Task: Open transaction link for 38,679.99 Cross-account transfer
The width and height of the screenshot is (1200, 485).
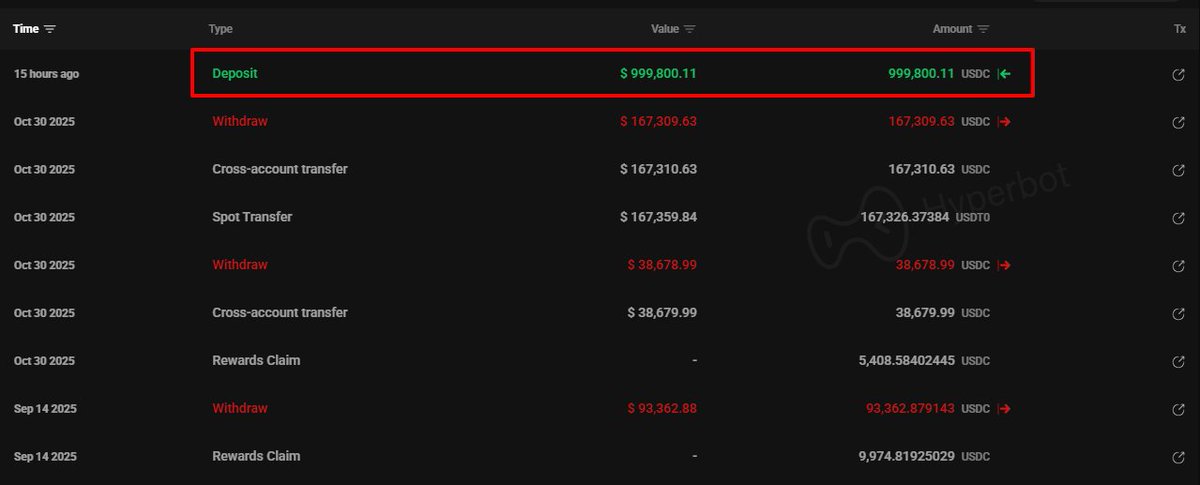Action: [x=1179, y=313]
